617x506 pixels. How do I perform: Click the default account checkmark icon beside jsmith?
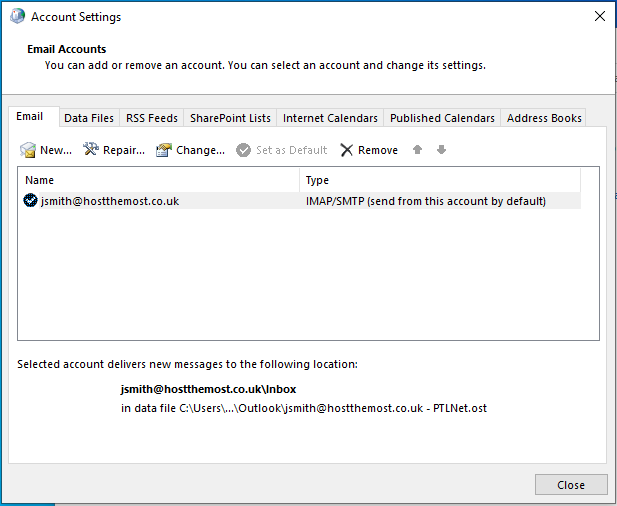(x=31, y=201)
